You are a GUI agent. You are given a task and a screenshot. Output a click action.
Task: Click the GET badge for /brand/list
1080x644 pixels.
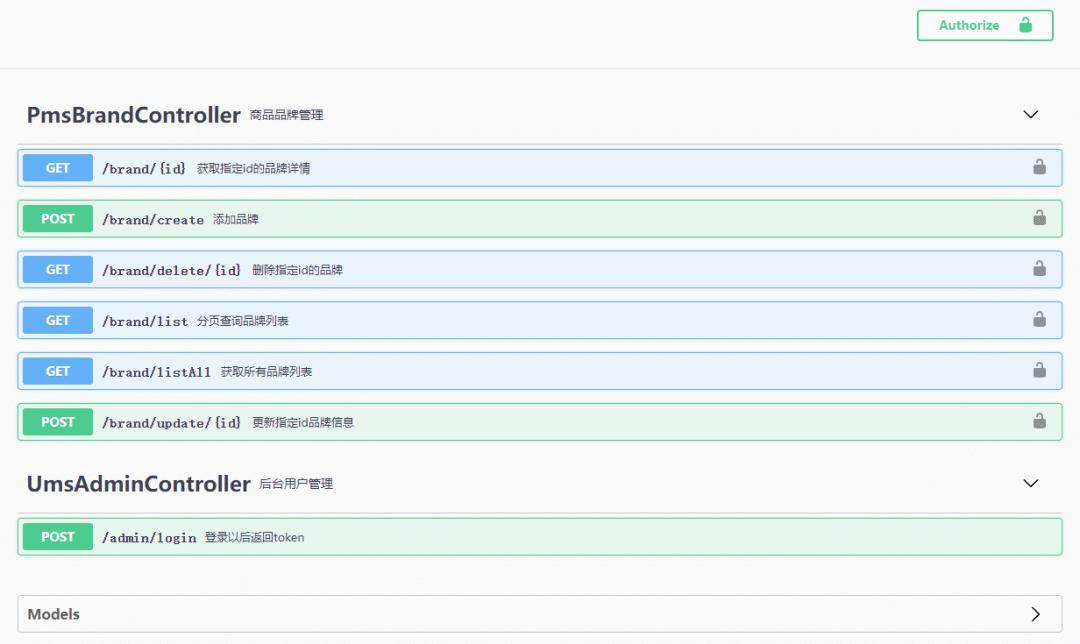(58, 320)
